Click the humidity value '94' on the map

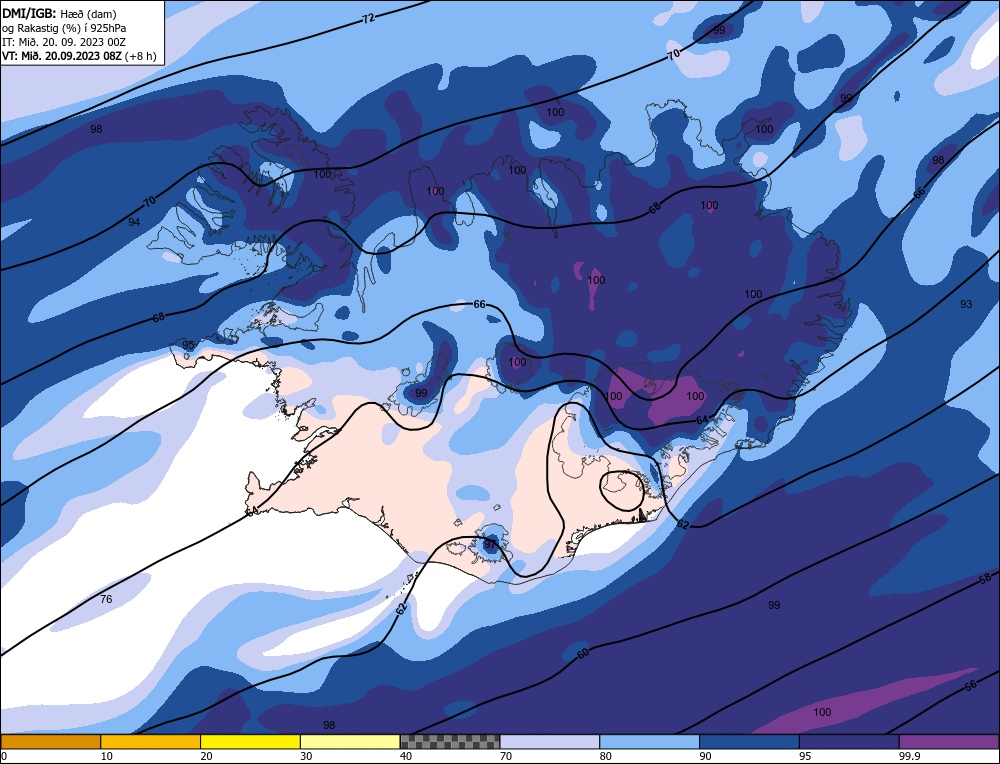click(134, 222)
